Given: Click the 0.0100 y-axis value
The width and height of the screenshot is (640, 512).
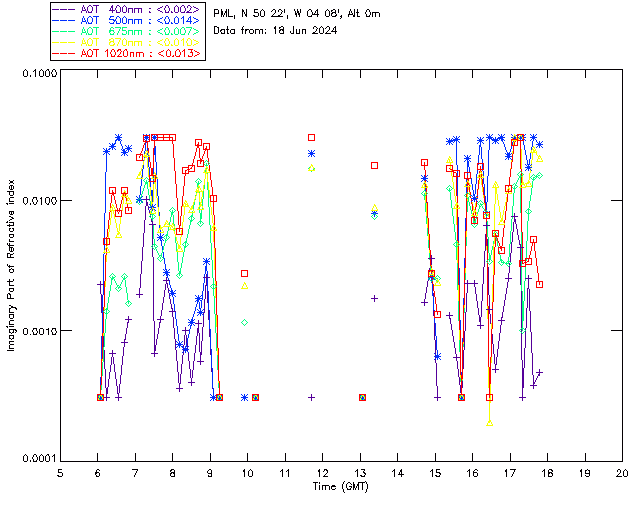Looking at the screenshot, I should click(x=39, y=201).
